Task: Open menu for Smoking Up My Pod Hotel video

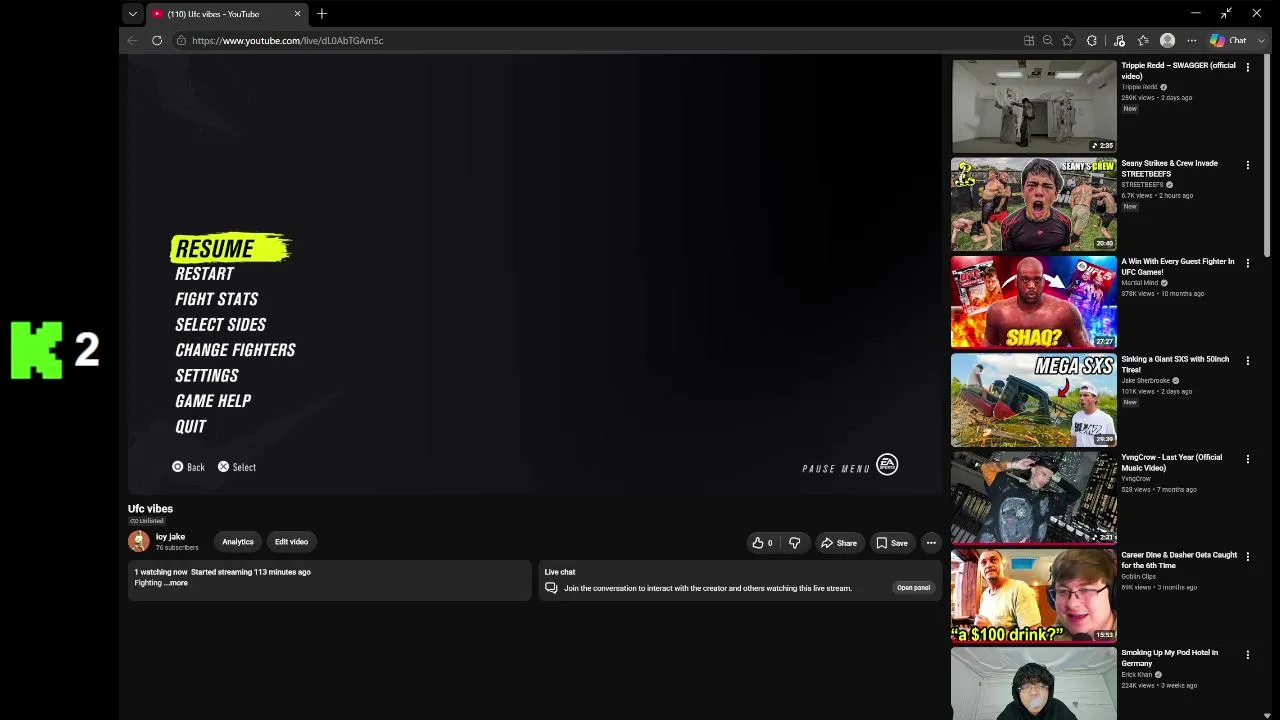Action: coord(1247,654)
